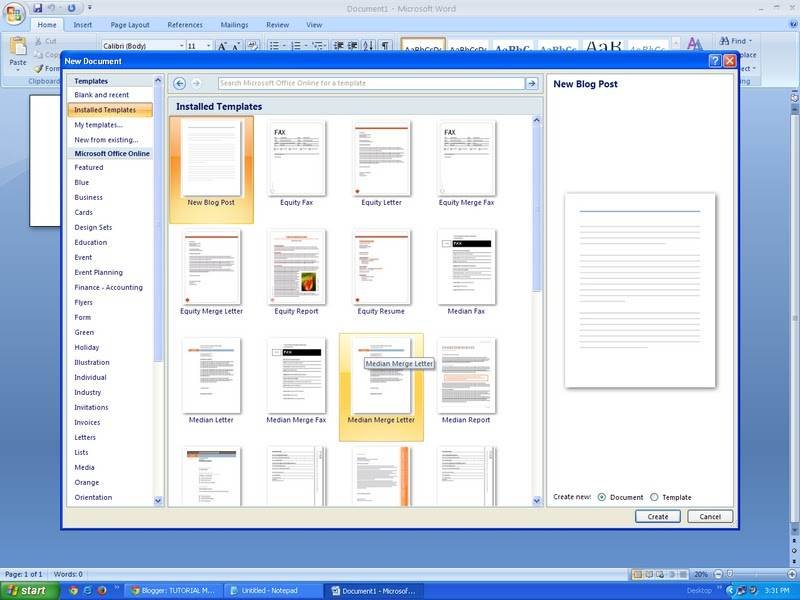This screenshot has height=600, width=800.
Task: Select My templates... entry
Action: (x=98, y=124)
